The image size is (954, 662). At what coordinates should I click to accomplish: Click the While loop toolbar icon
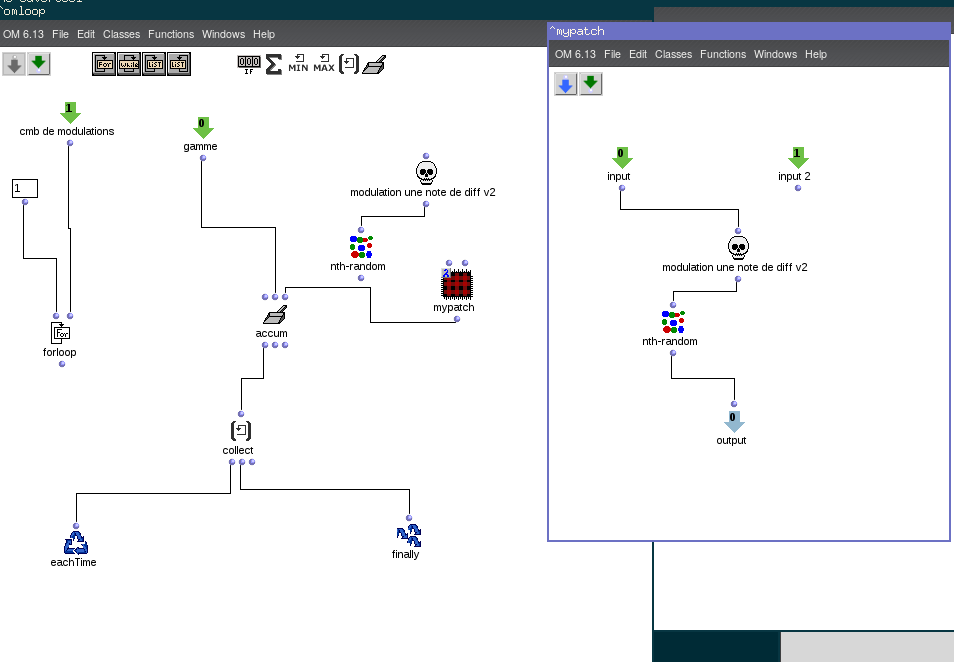coord(129,65)
